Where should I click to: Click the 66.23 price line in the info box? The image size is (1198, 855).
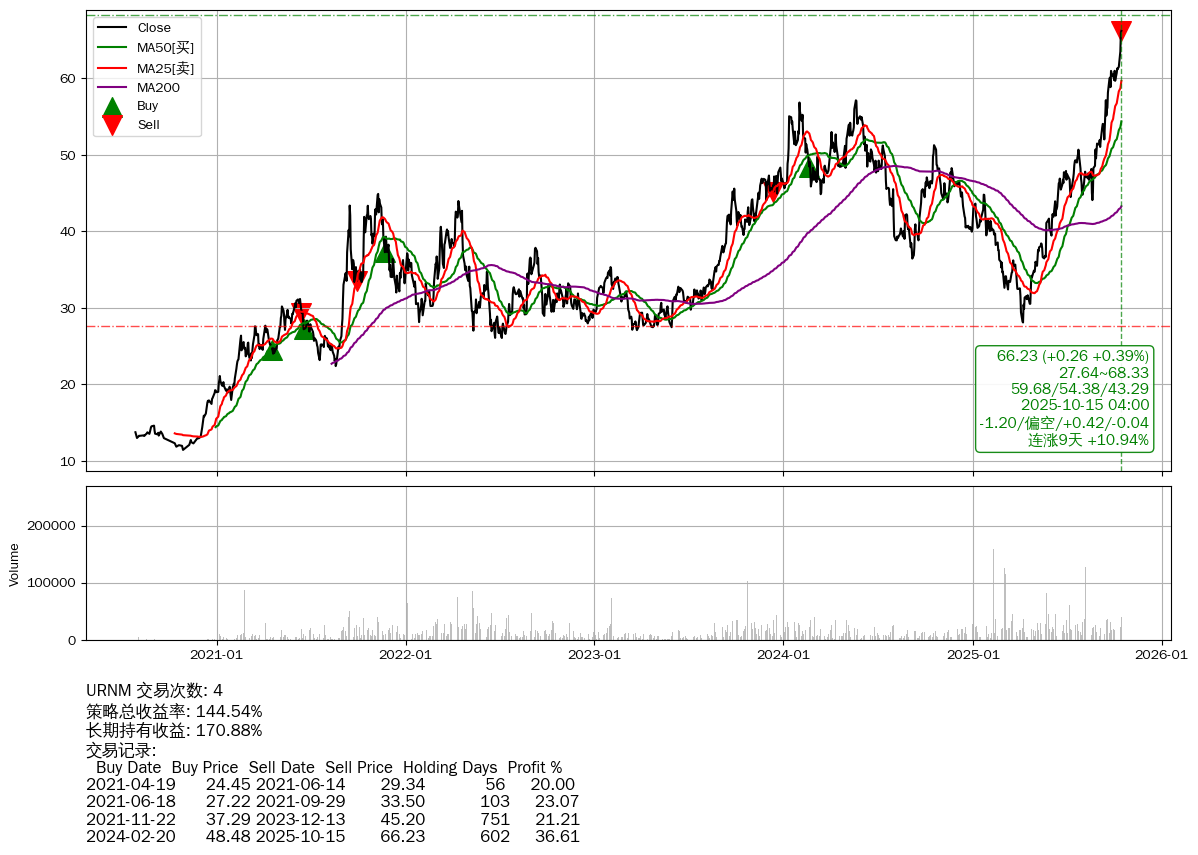1072,356
